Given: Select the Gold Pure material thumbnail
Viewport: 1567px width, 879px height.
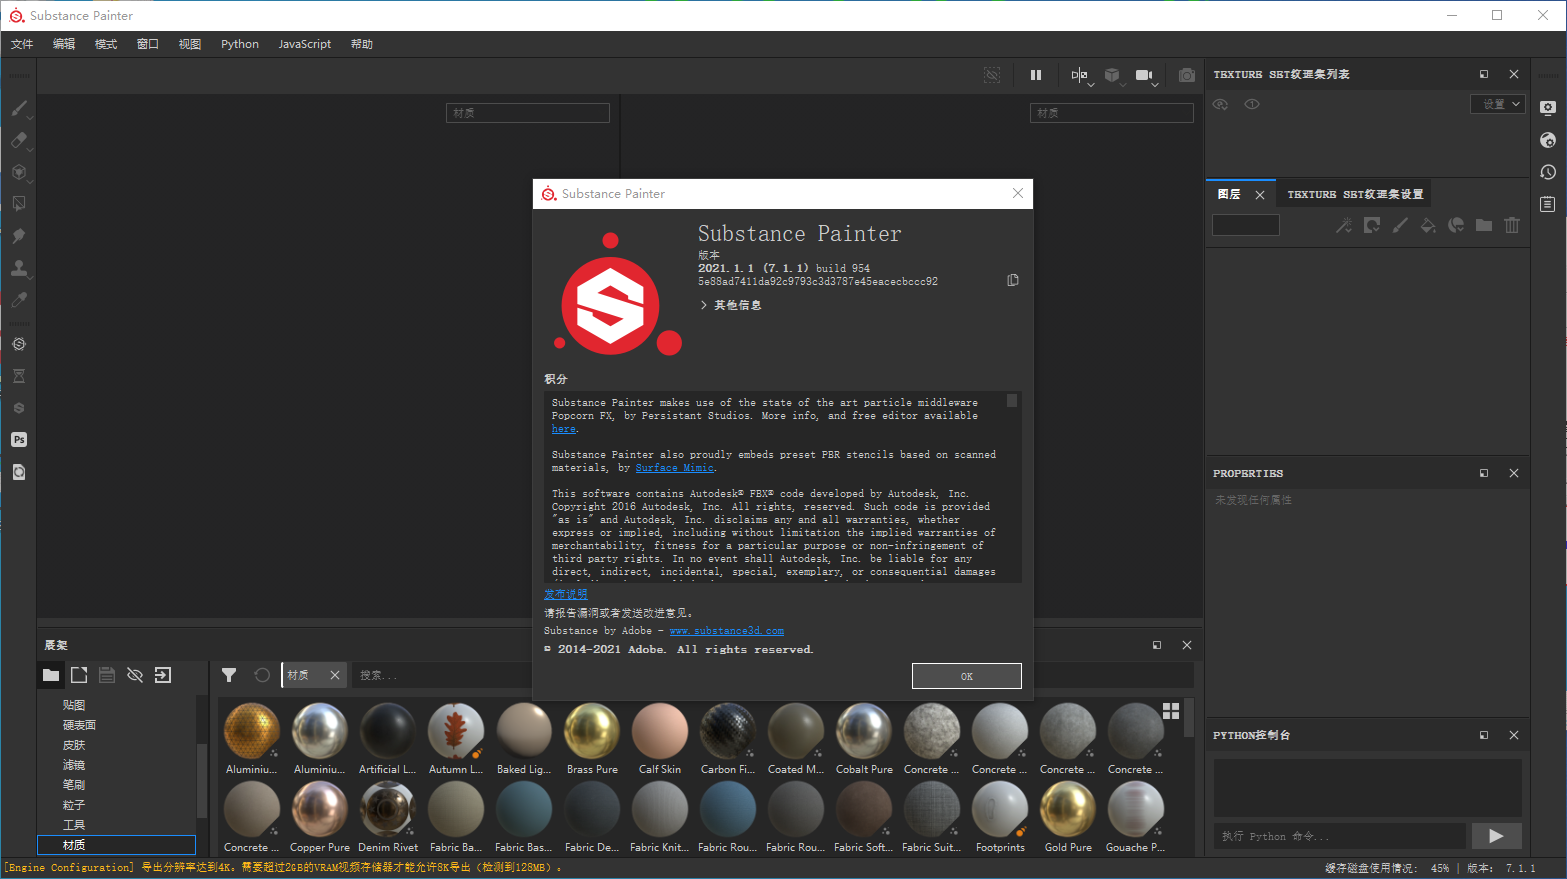Looking at the screenshot, I should tap(1067, 810).
